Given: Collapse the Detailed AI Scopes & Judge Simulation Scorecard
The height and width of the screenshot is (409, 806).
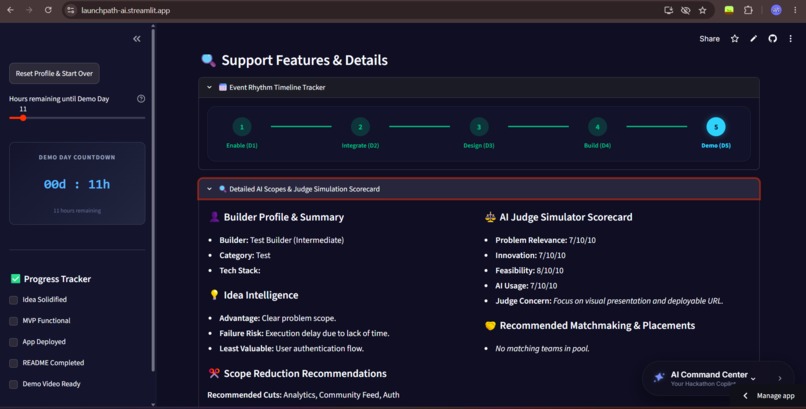Looking at the screenshot, I should tap(479, 189).
